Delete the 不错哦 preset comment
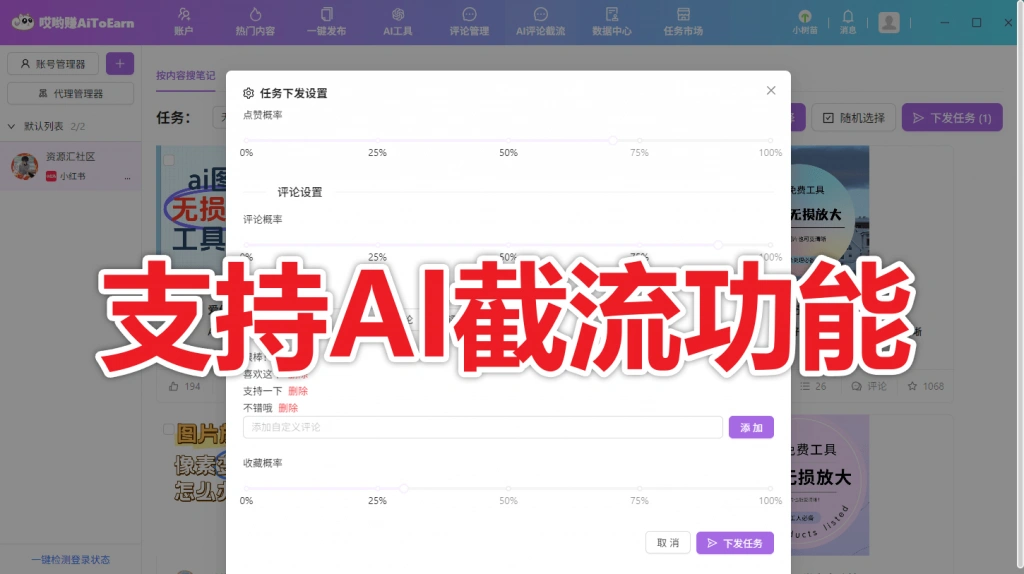Viewport: 1024px width, 574px height. click(x=288, y=408)
